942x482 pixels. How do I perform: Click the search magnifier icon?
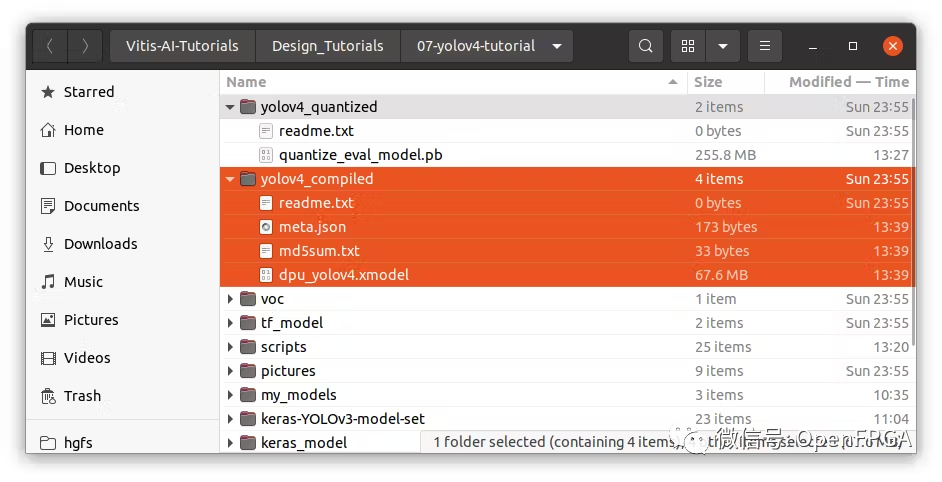(646, 46)
